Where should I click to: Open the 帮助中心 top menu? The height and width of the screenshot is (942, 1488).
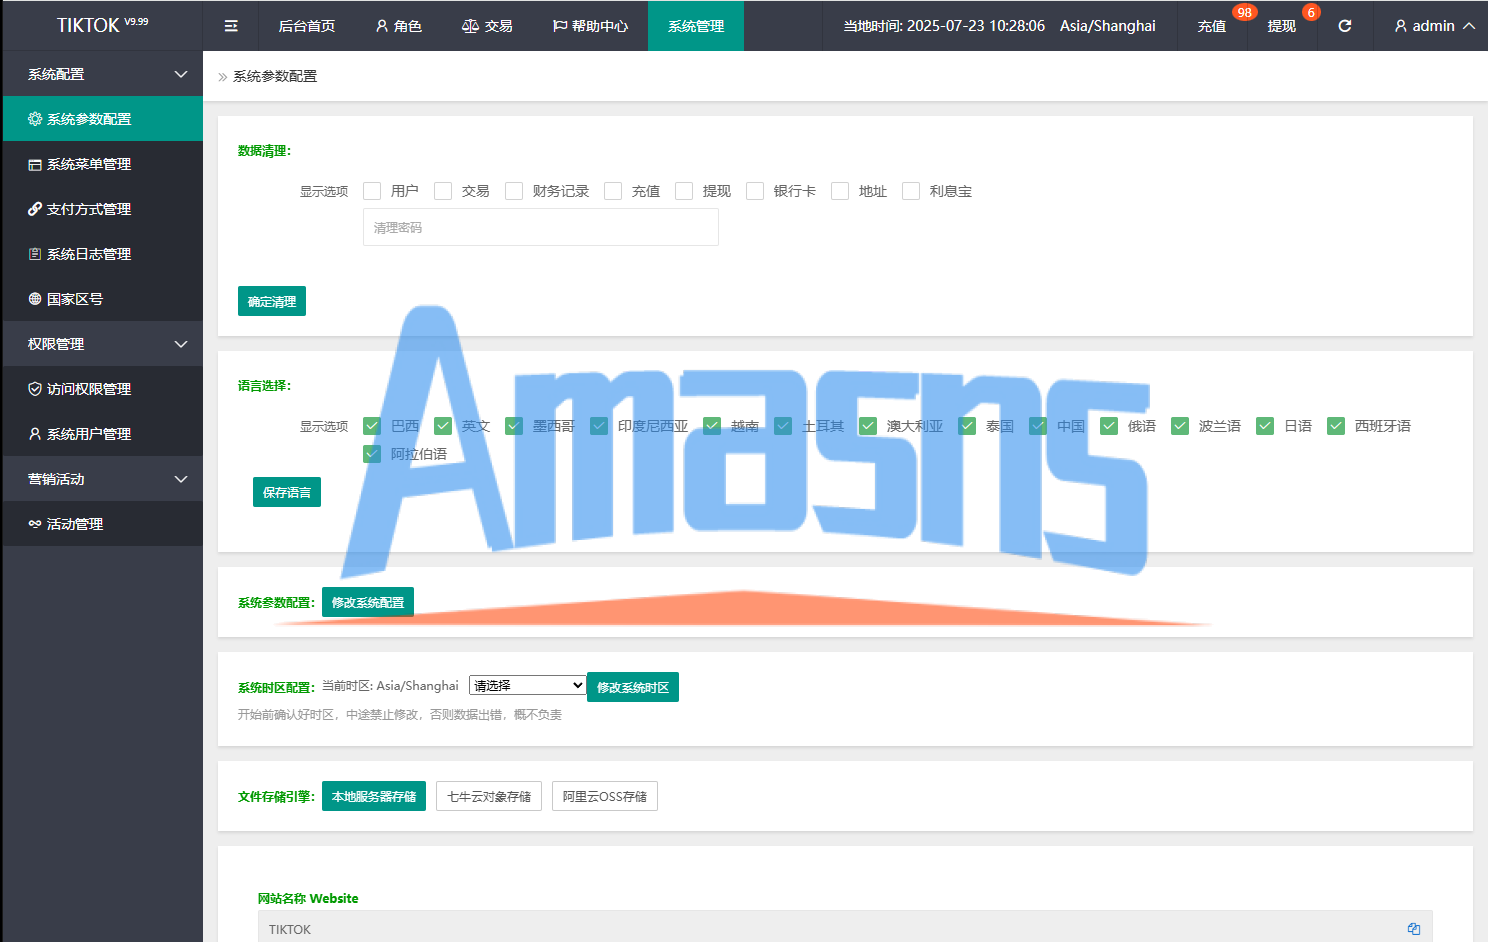click(590, 26)
